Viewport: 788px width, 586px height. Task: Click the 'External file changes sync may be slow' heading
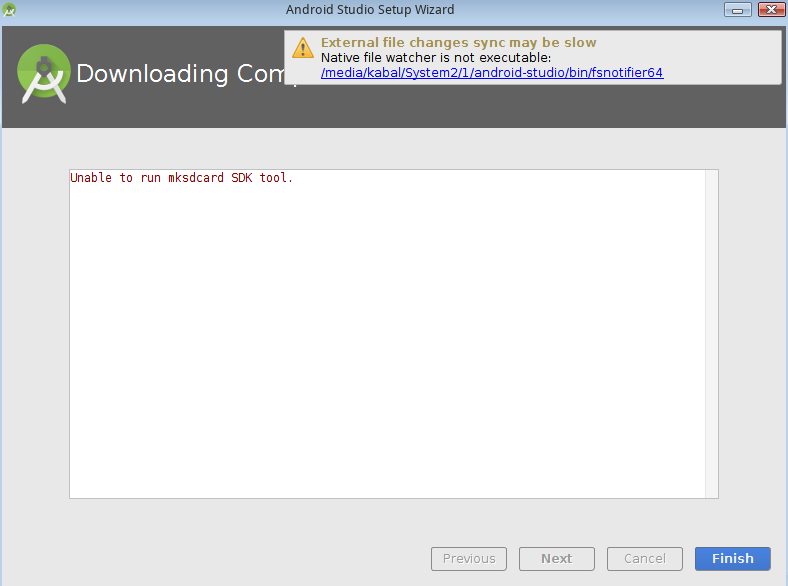pyautogui.click(x=458, y=43)
